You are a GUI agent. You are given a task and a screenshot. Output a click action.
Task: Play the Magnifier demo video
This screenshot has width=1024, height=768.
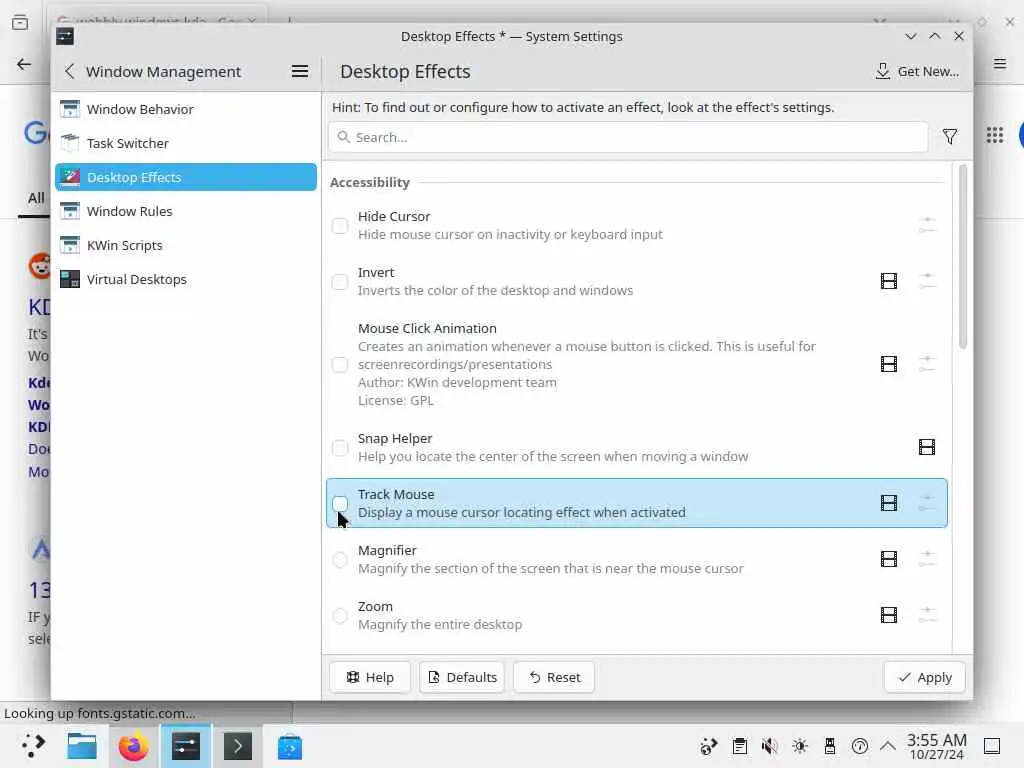click(889, 559)
